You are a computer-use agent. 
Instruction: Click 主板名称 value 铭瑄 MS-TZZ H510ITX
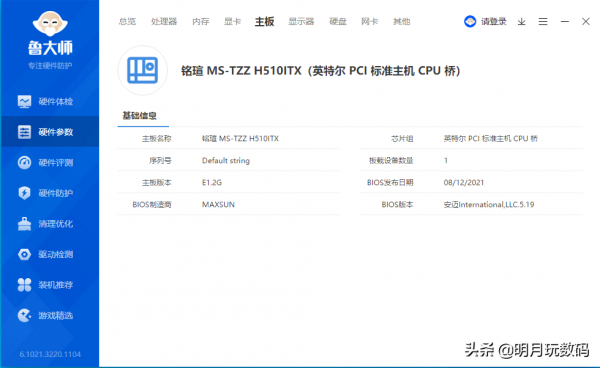240,138
